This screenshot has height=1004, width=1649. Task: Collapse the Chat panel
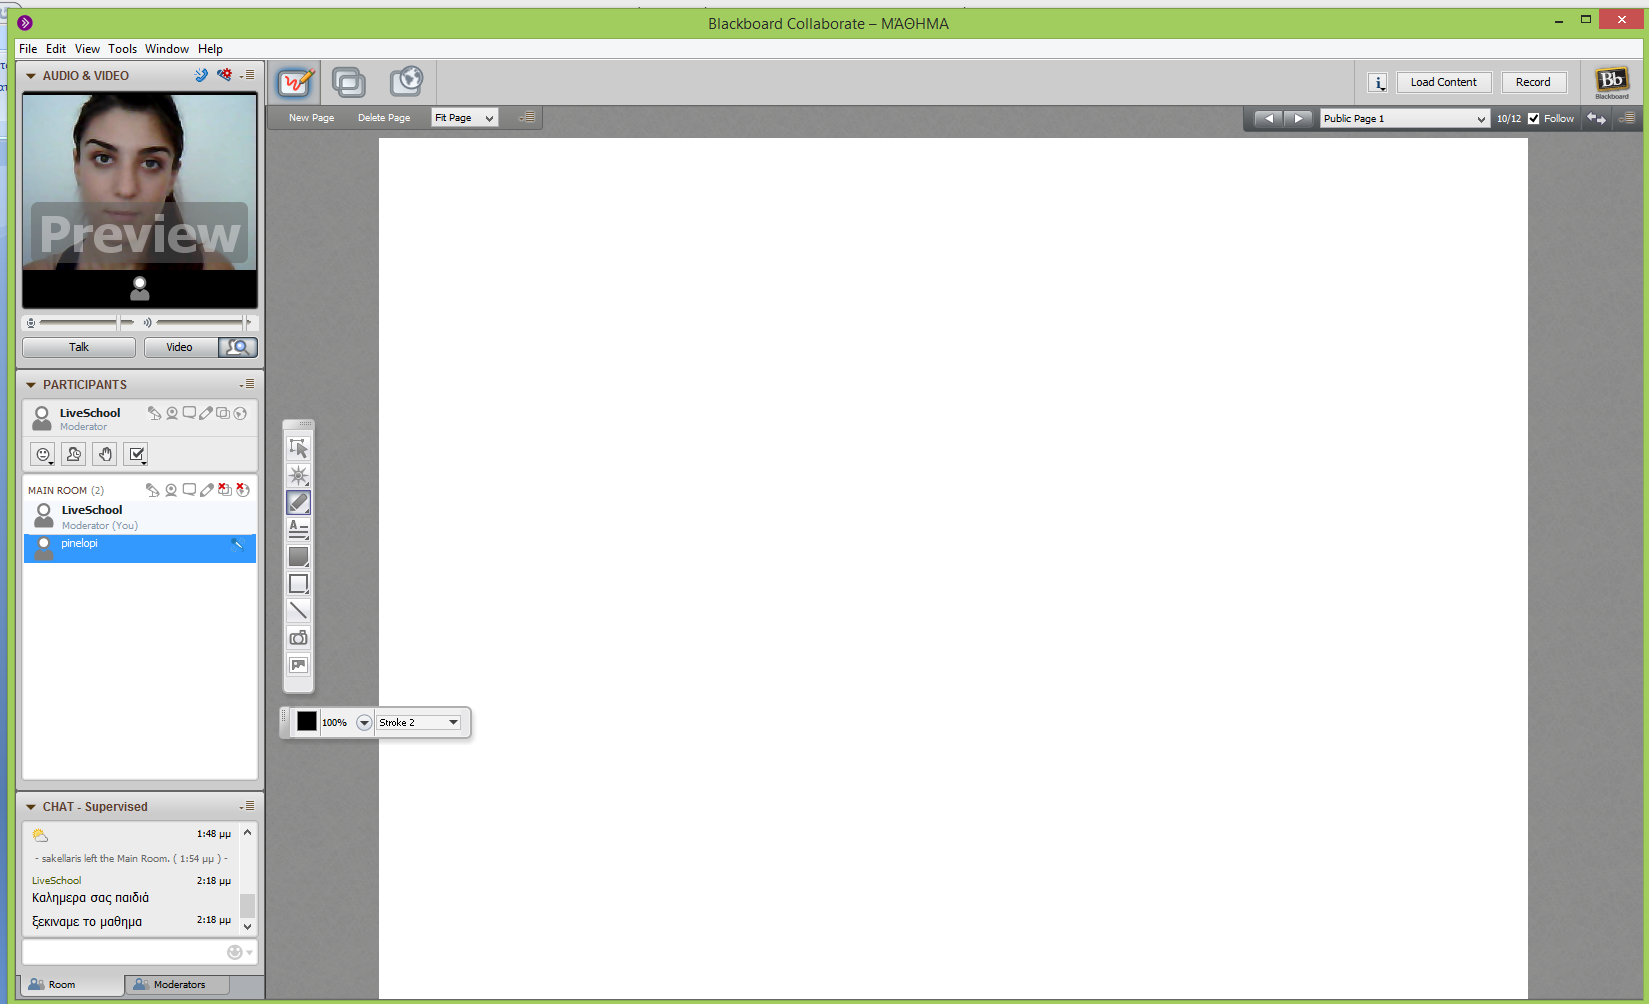click(31, 807)
